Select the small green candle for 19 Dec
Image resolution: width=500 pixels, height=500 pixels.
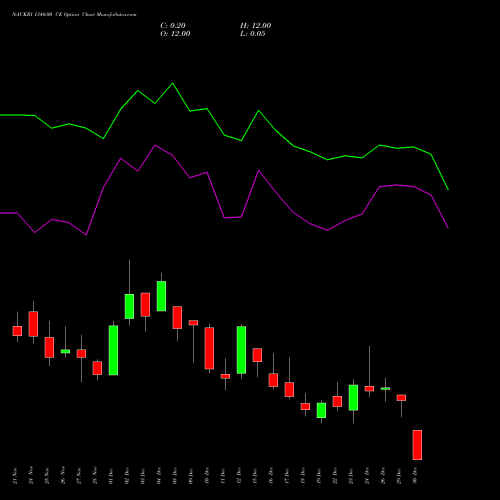click(321, 410)
